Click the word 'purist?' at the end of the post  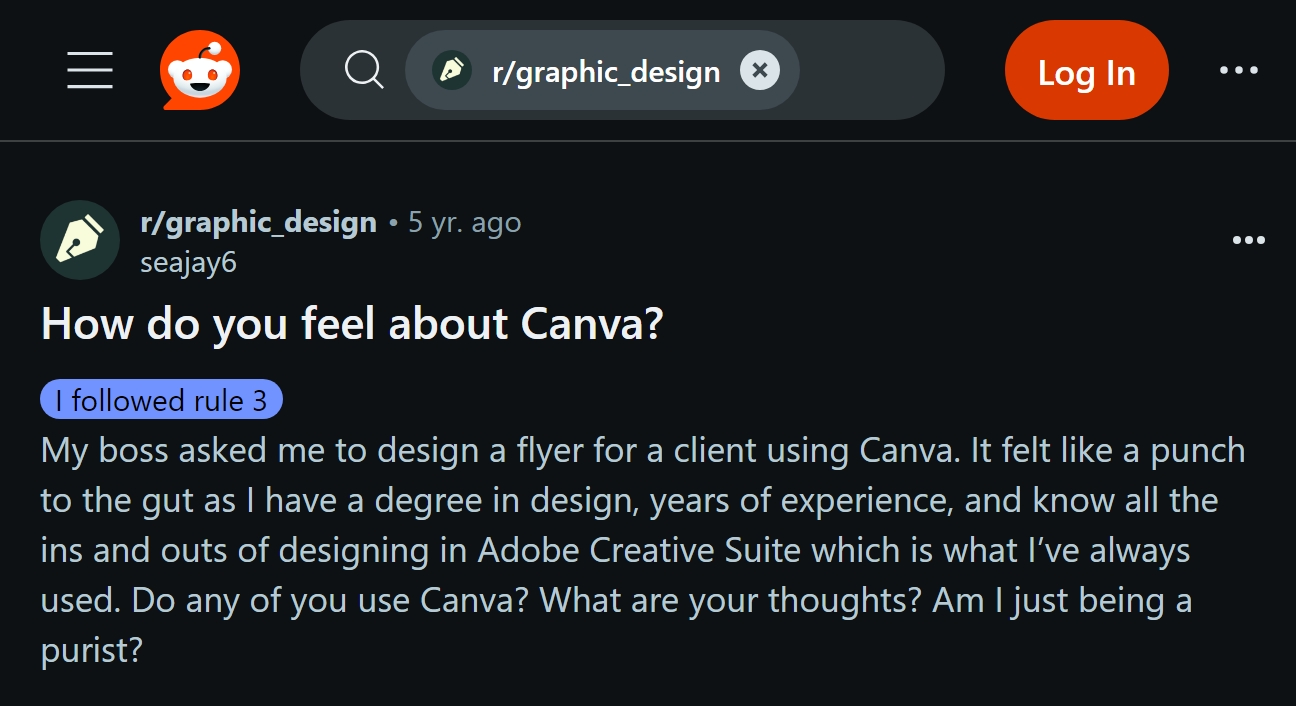[92, 652]
